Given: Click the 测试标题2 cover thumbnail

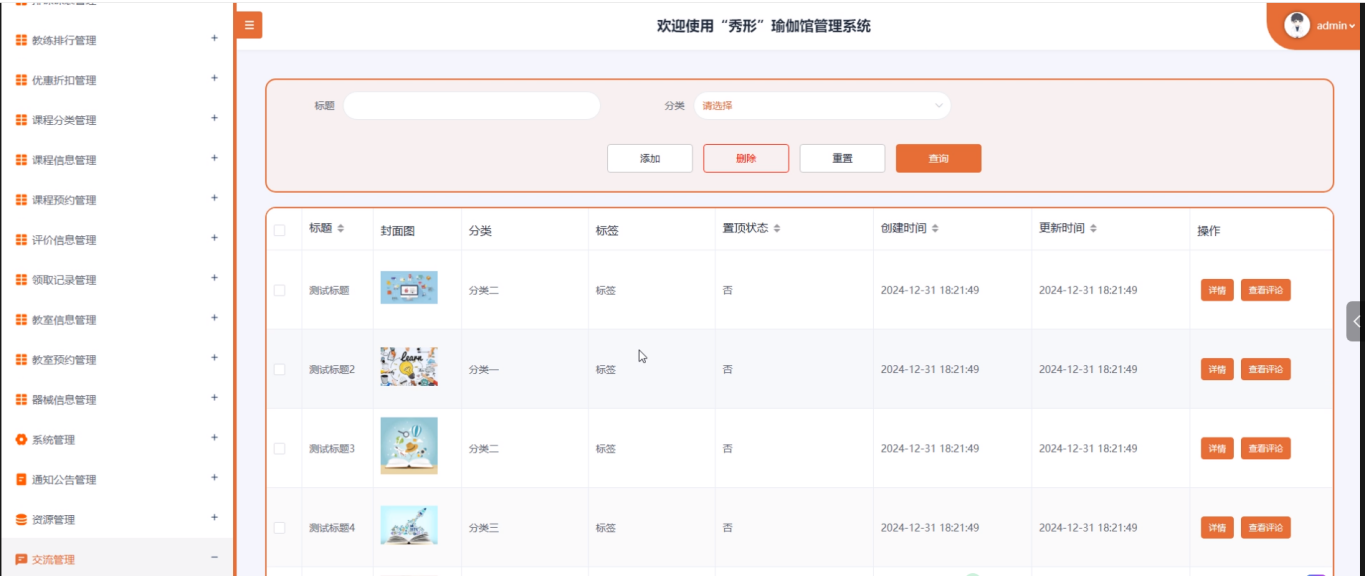Looking at the screenshot, I should click(409, 367).
